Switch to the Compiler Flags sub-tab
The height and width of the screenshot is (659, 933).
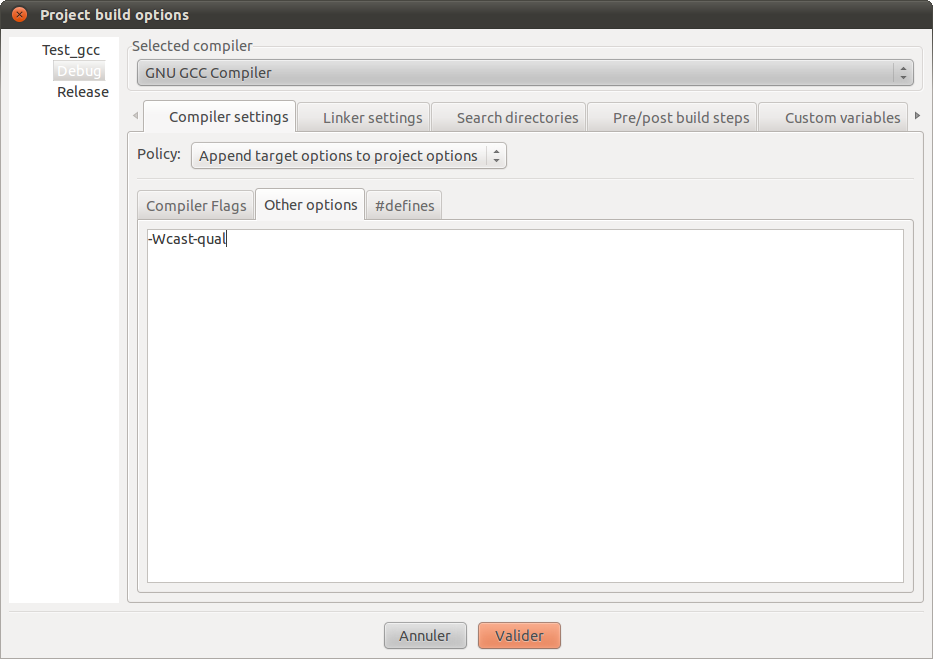[196, 206]
